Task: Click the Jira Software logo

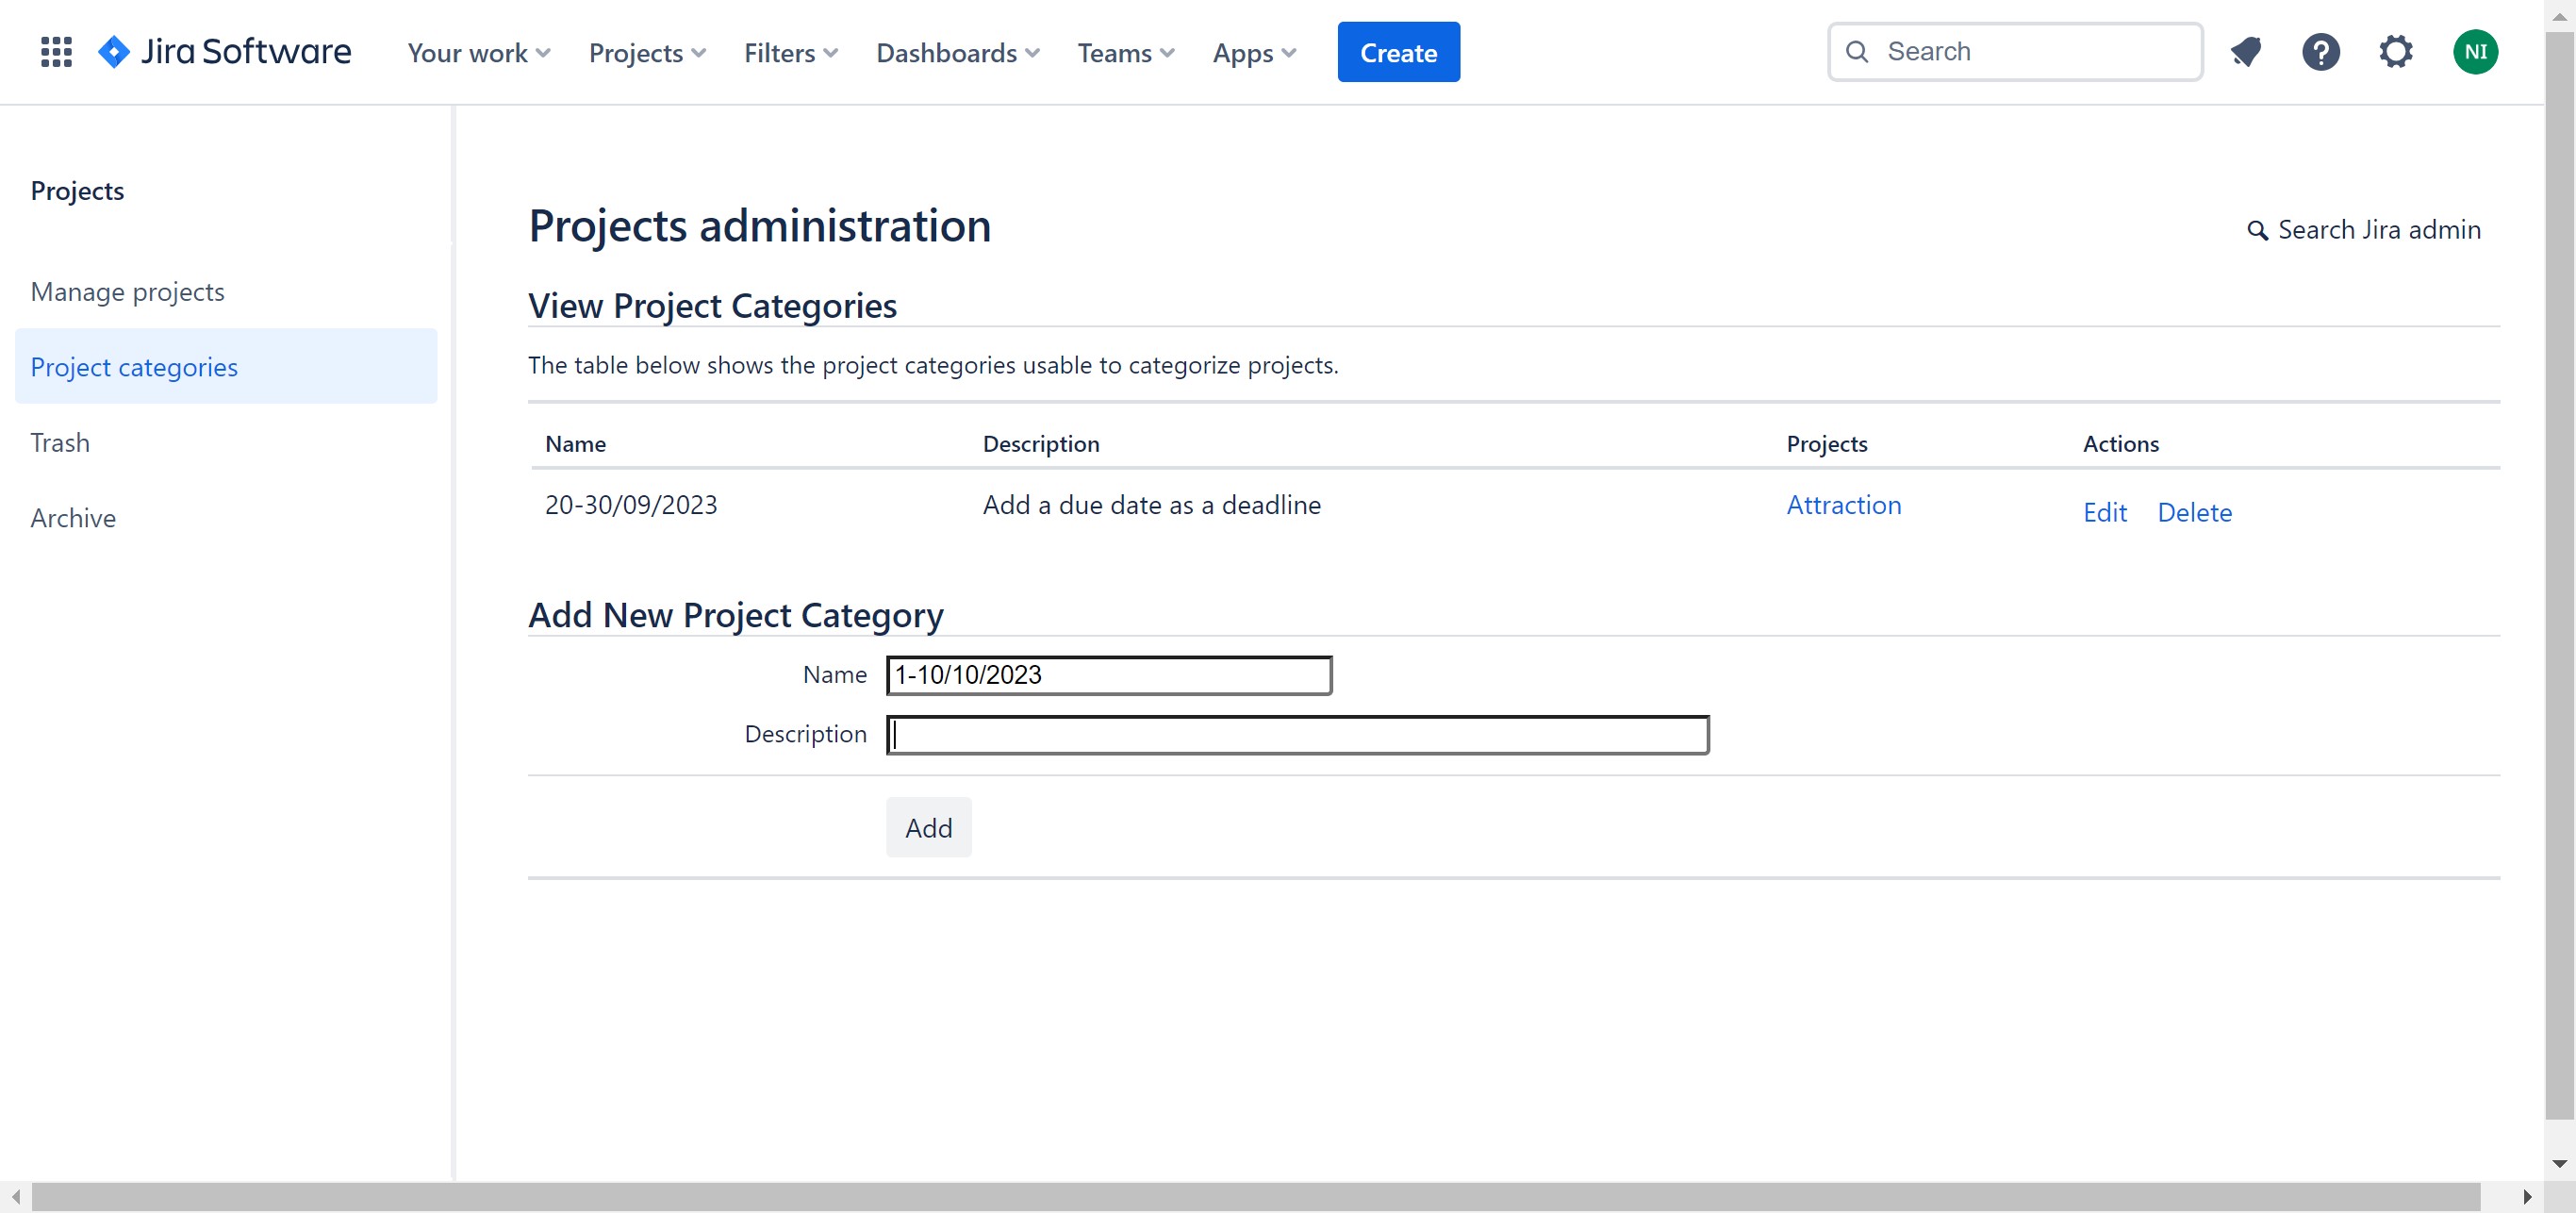Action: pos(225,52)
